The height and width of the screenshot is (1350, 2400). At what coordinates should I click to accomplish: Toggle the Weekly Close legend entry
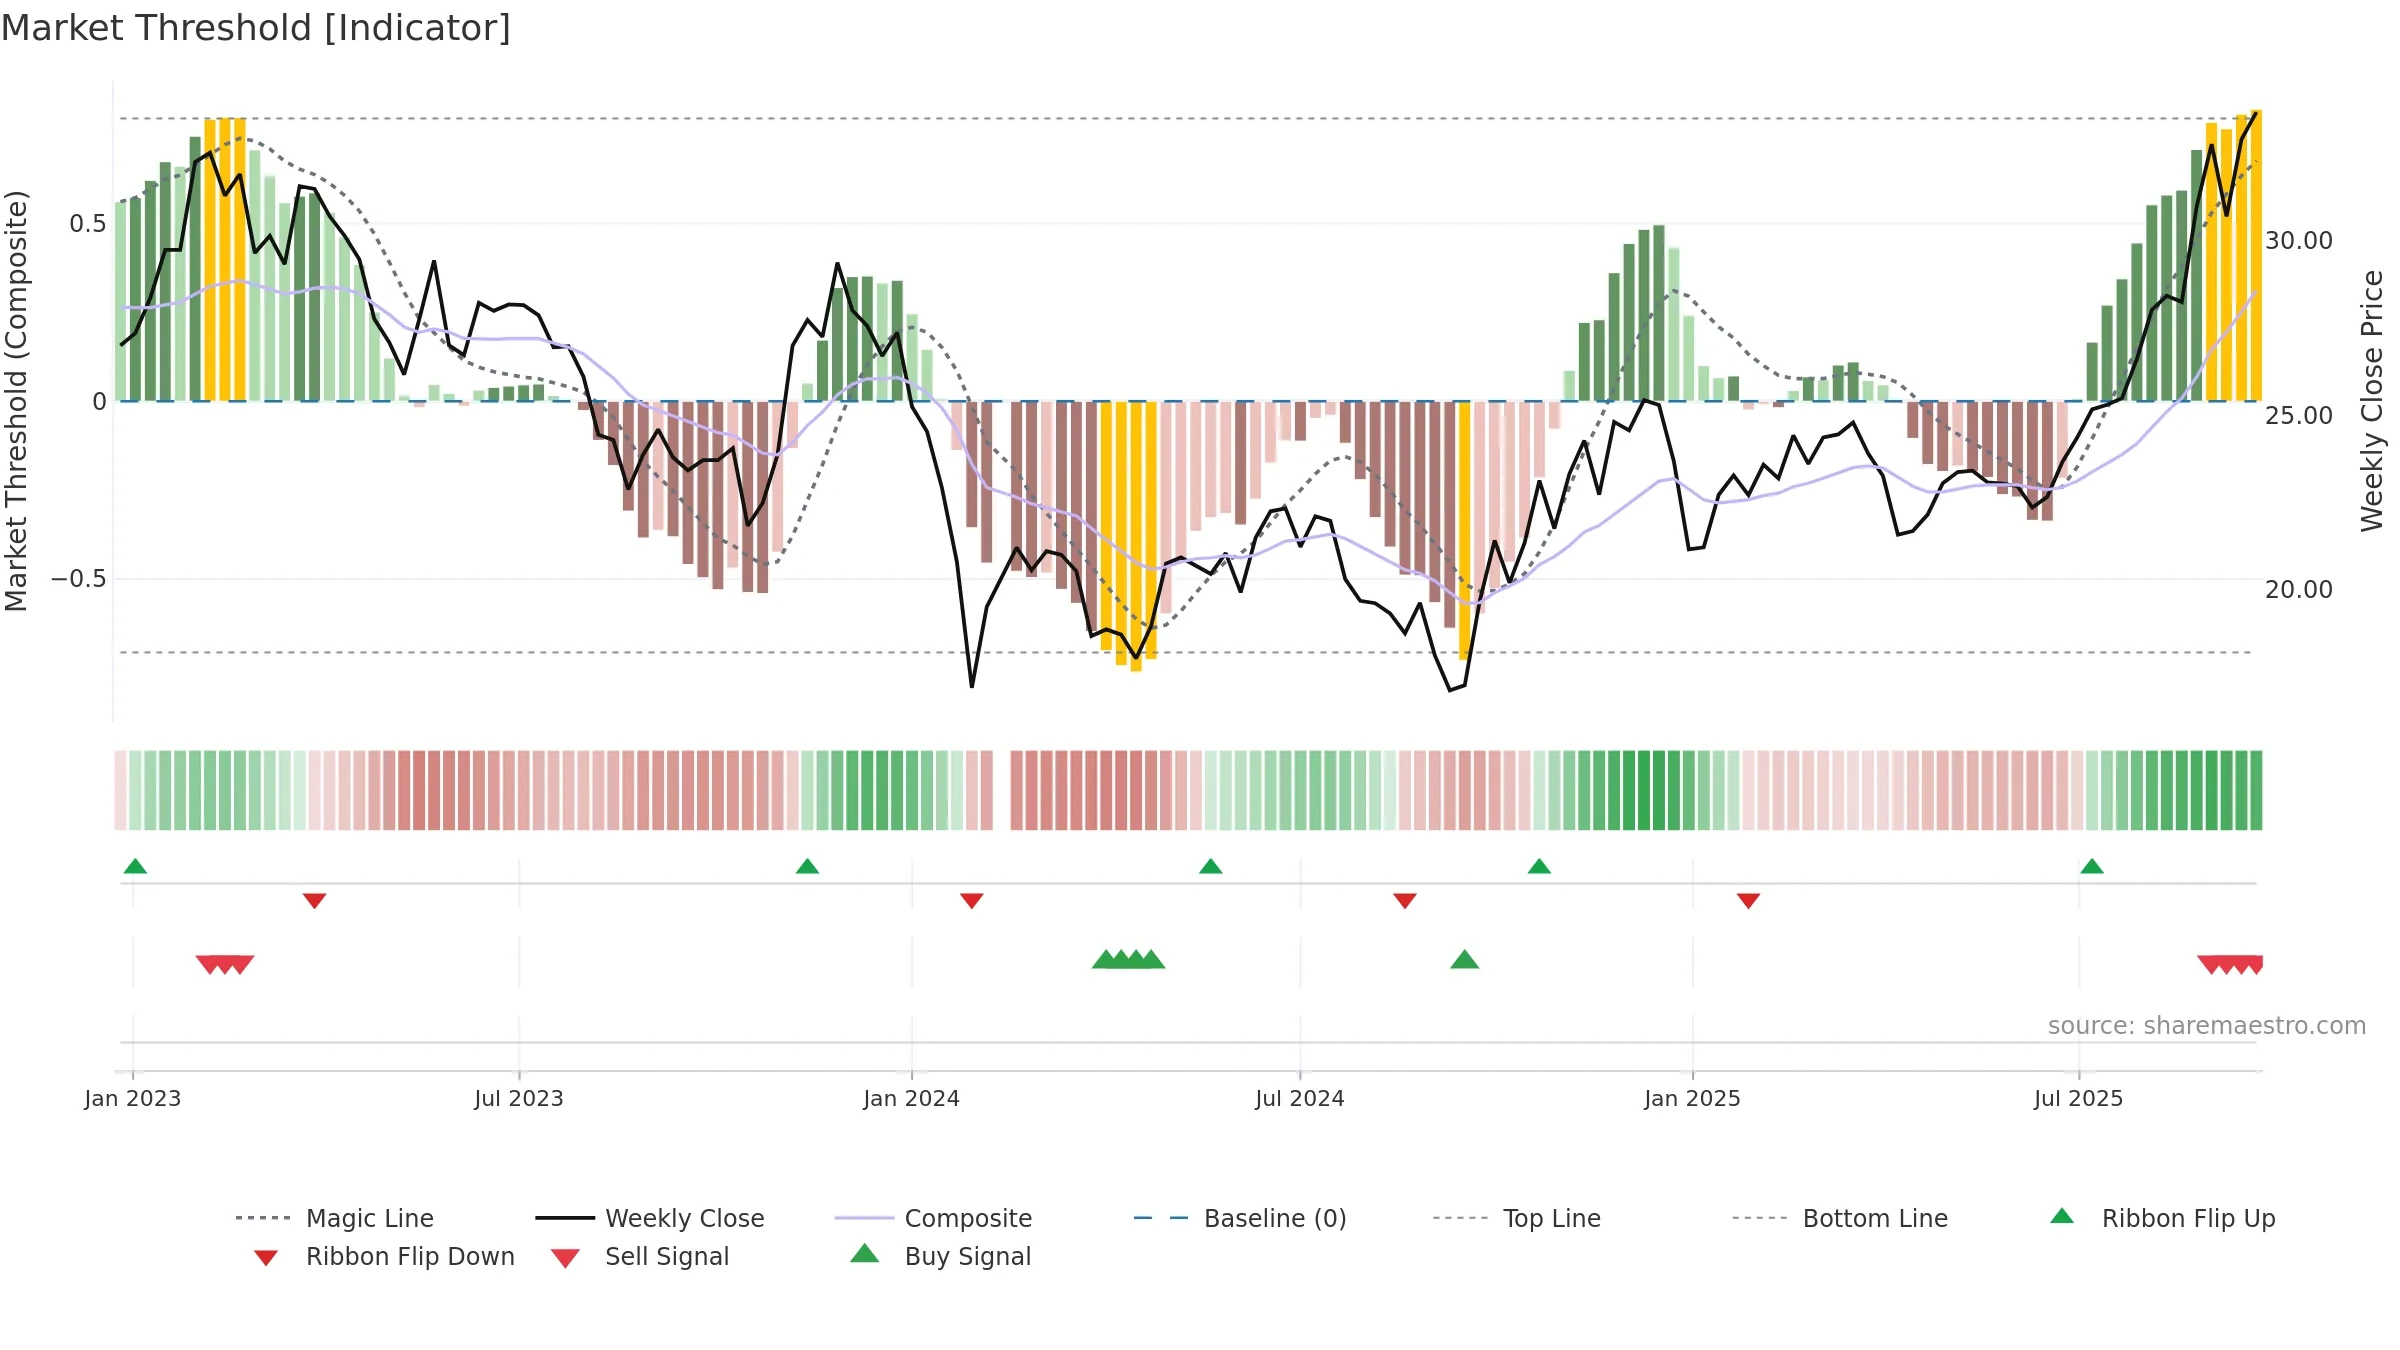[649, 1218]
